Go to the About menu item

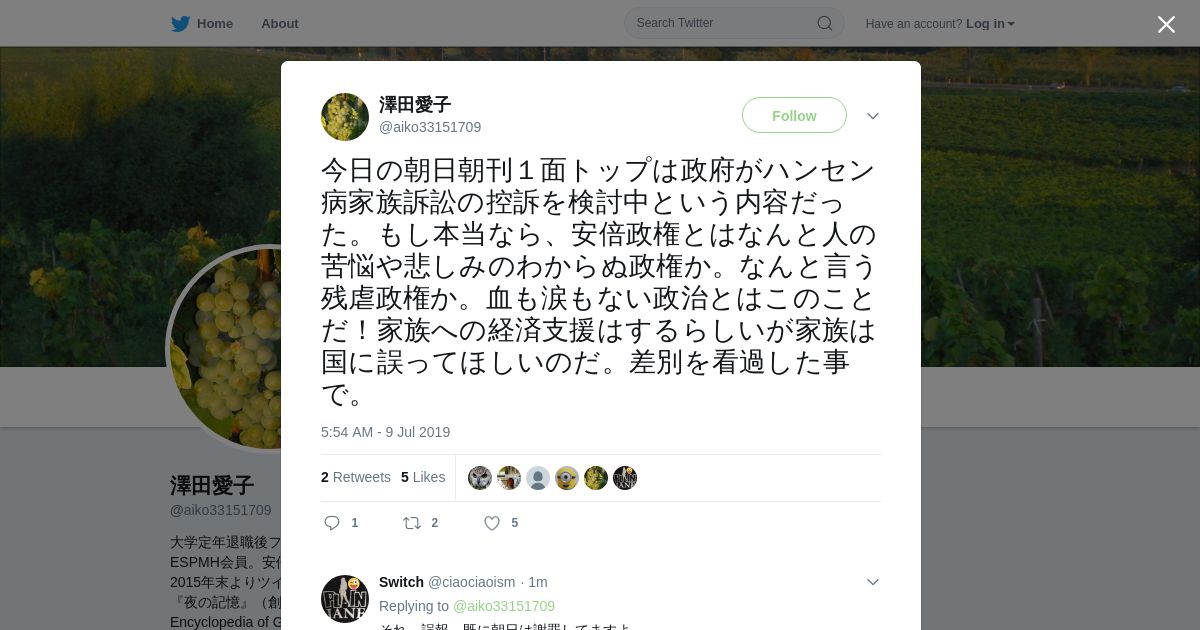coord(280,24)
